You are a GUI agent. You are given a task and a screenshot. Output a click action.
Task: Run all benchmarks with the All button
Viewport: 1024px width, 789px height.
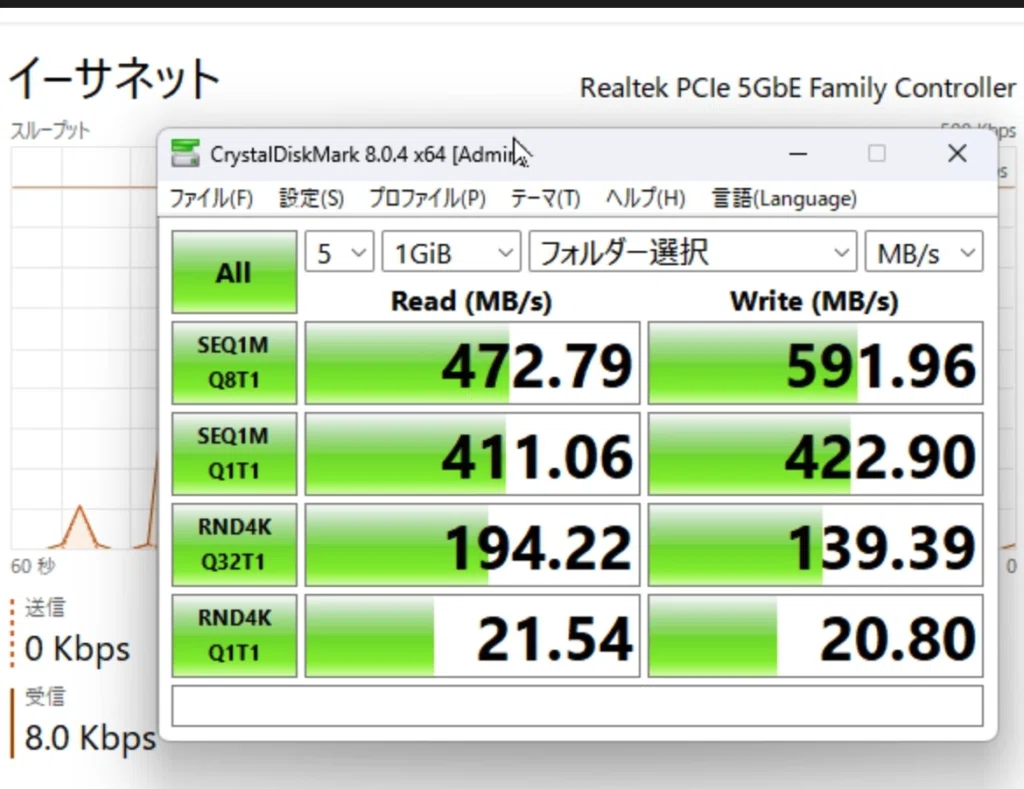(x=234, y=272)
